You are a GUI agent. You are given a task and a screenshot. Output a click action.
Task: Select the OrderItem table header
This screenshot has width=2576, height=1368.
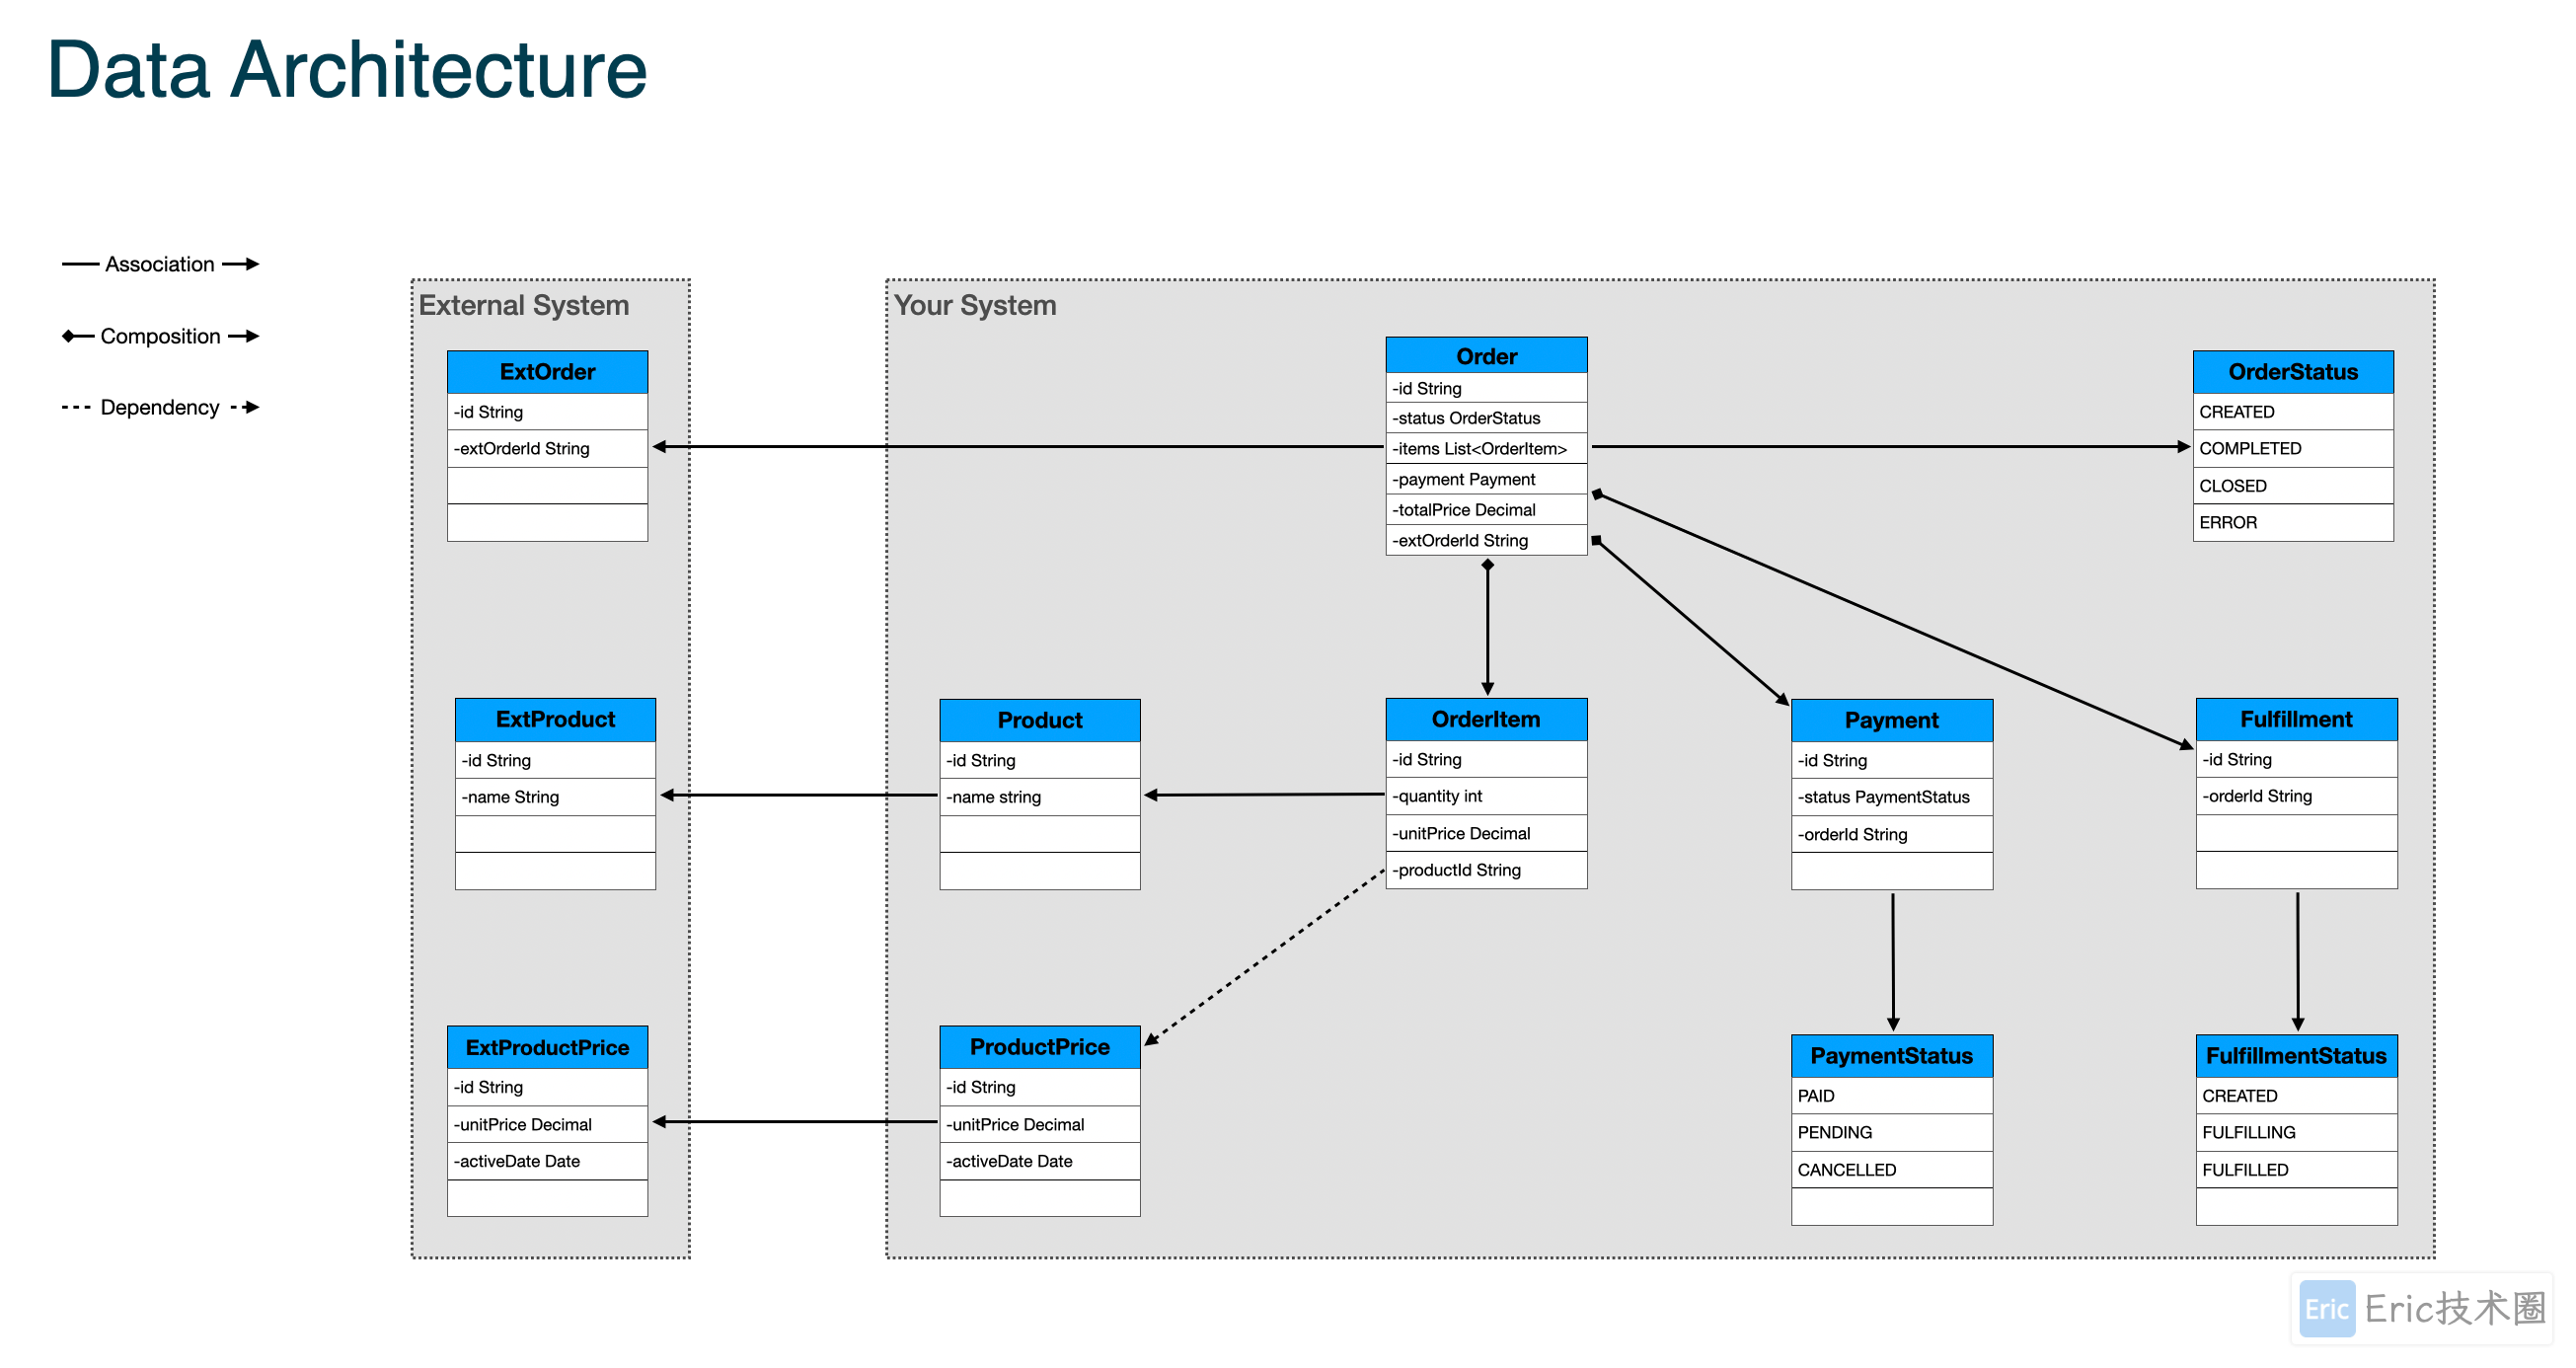point(1486,719)
